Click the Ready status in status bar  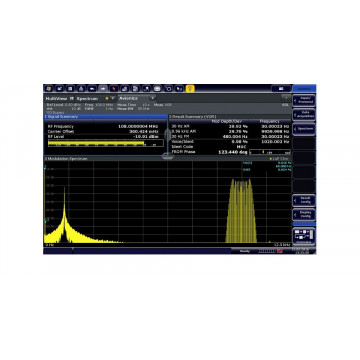click(245, 251)
